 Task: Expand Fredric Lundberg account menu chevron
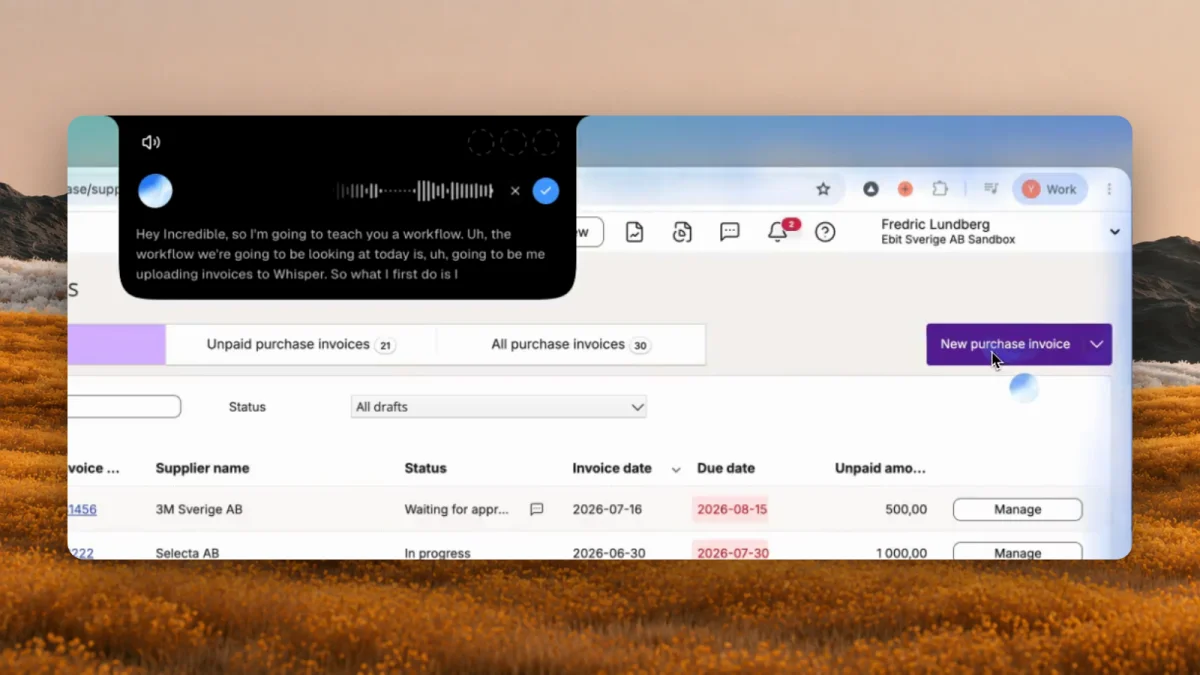1115,232
